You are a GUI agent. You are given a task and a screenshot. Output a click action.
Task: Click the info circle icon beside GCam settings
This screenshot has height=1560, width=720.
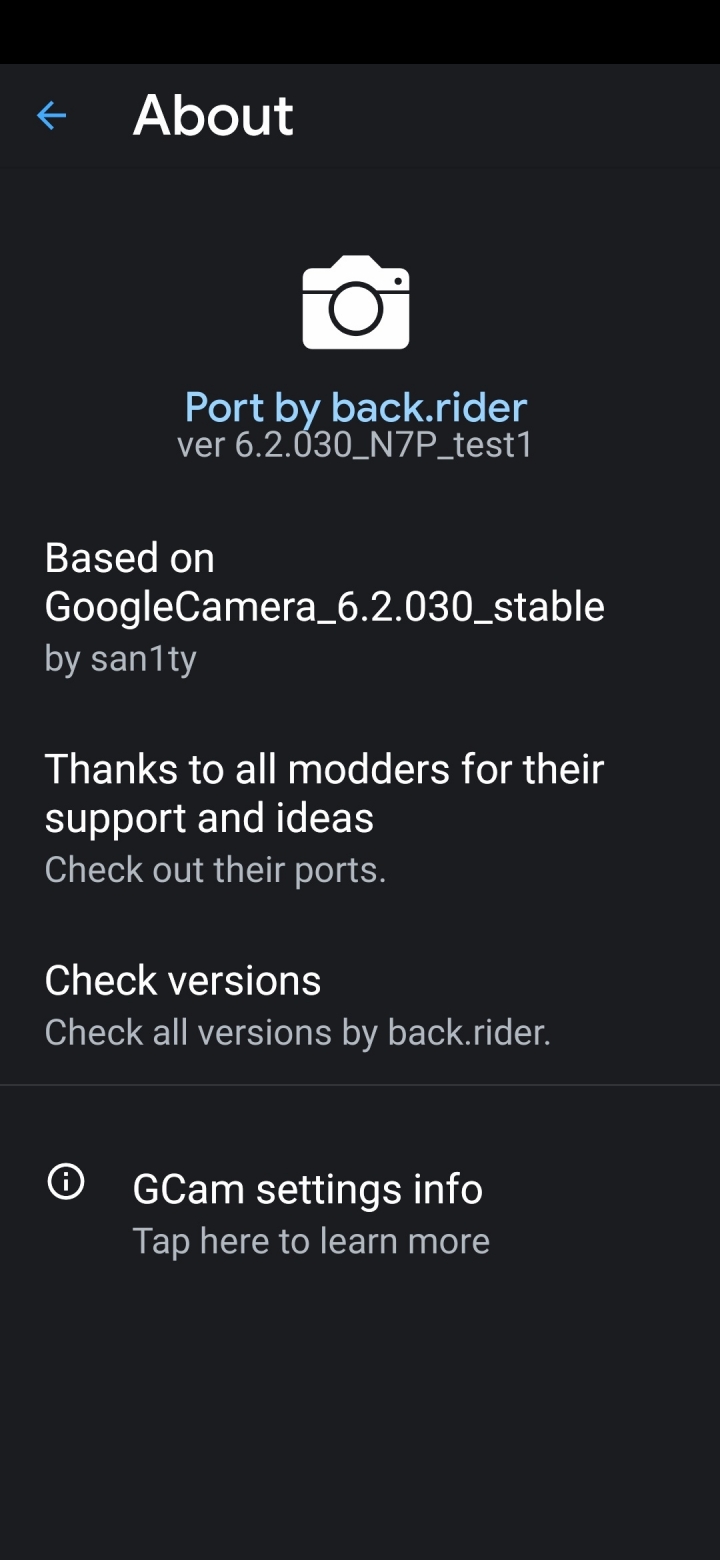(66, 1182)
